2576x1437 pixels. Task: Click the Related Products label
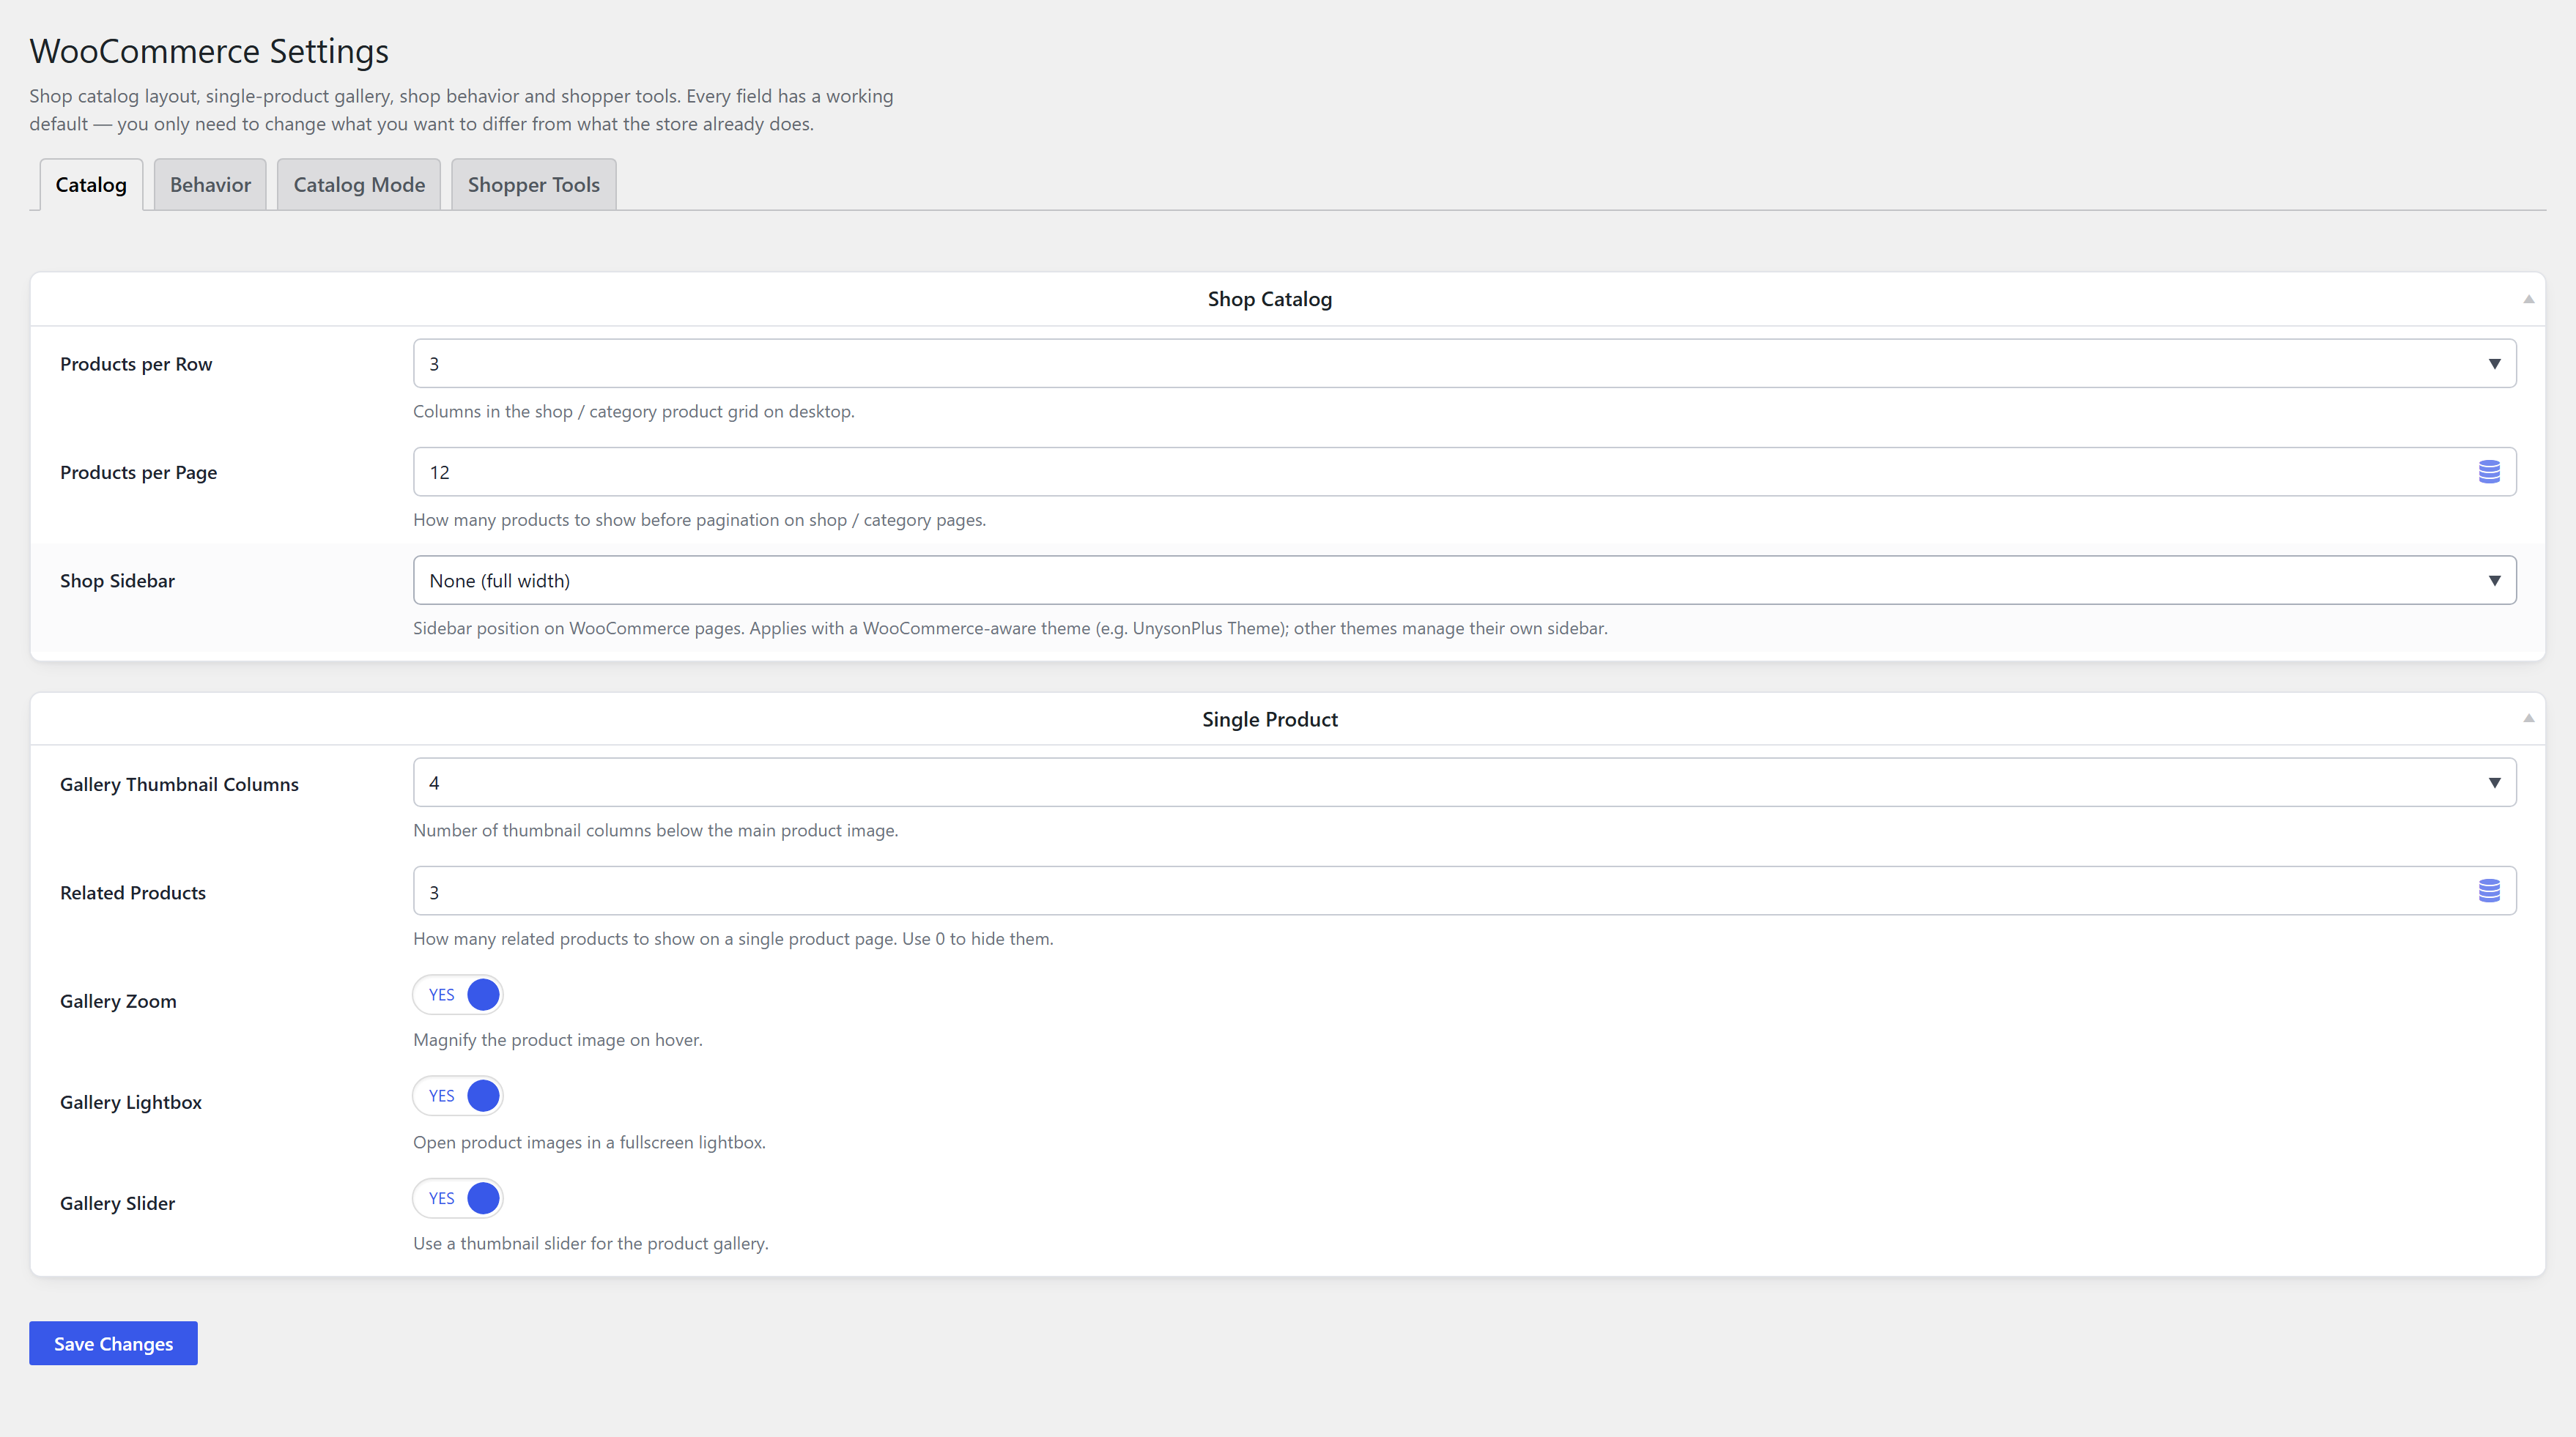point(133,893)
